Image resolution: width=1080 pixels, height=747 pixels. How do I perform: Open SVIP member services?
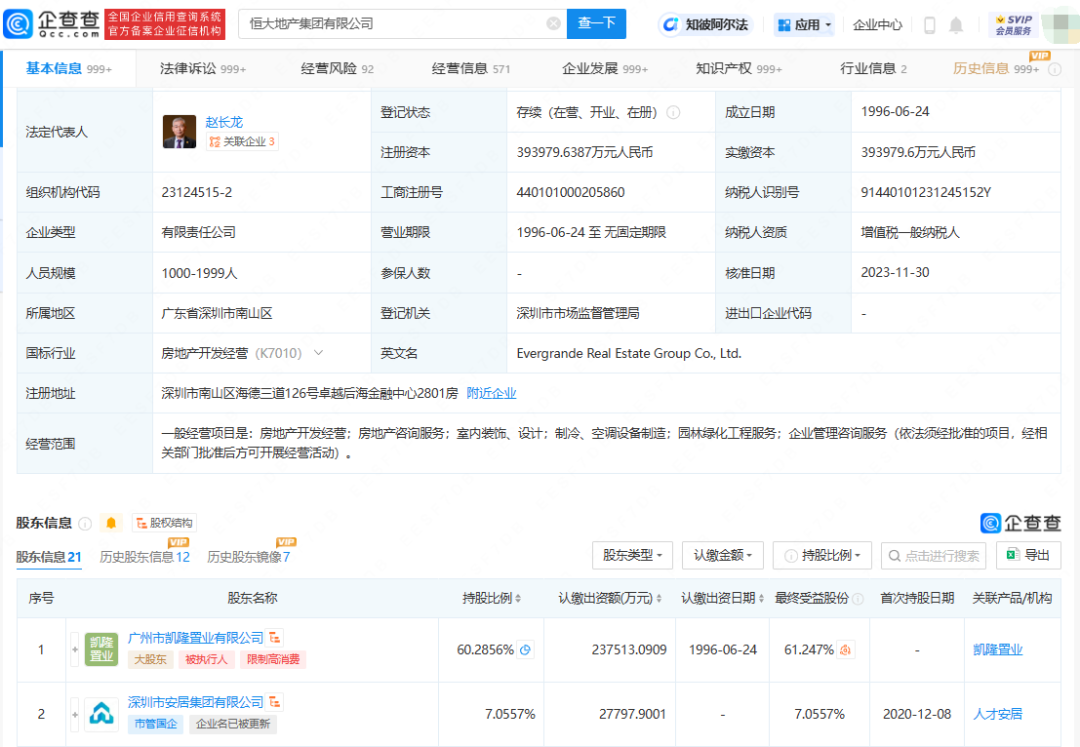click(x=1014, y=25)
